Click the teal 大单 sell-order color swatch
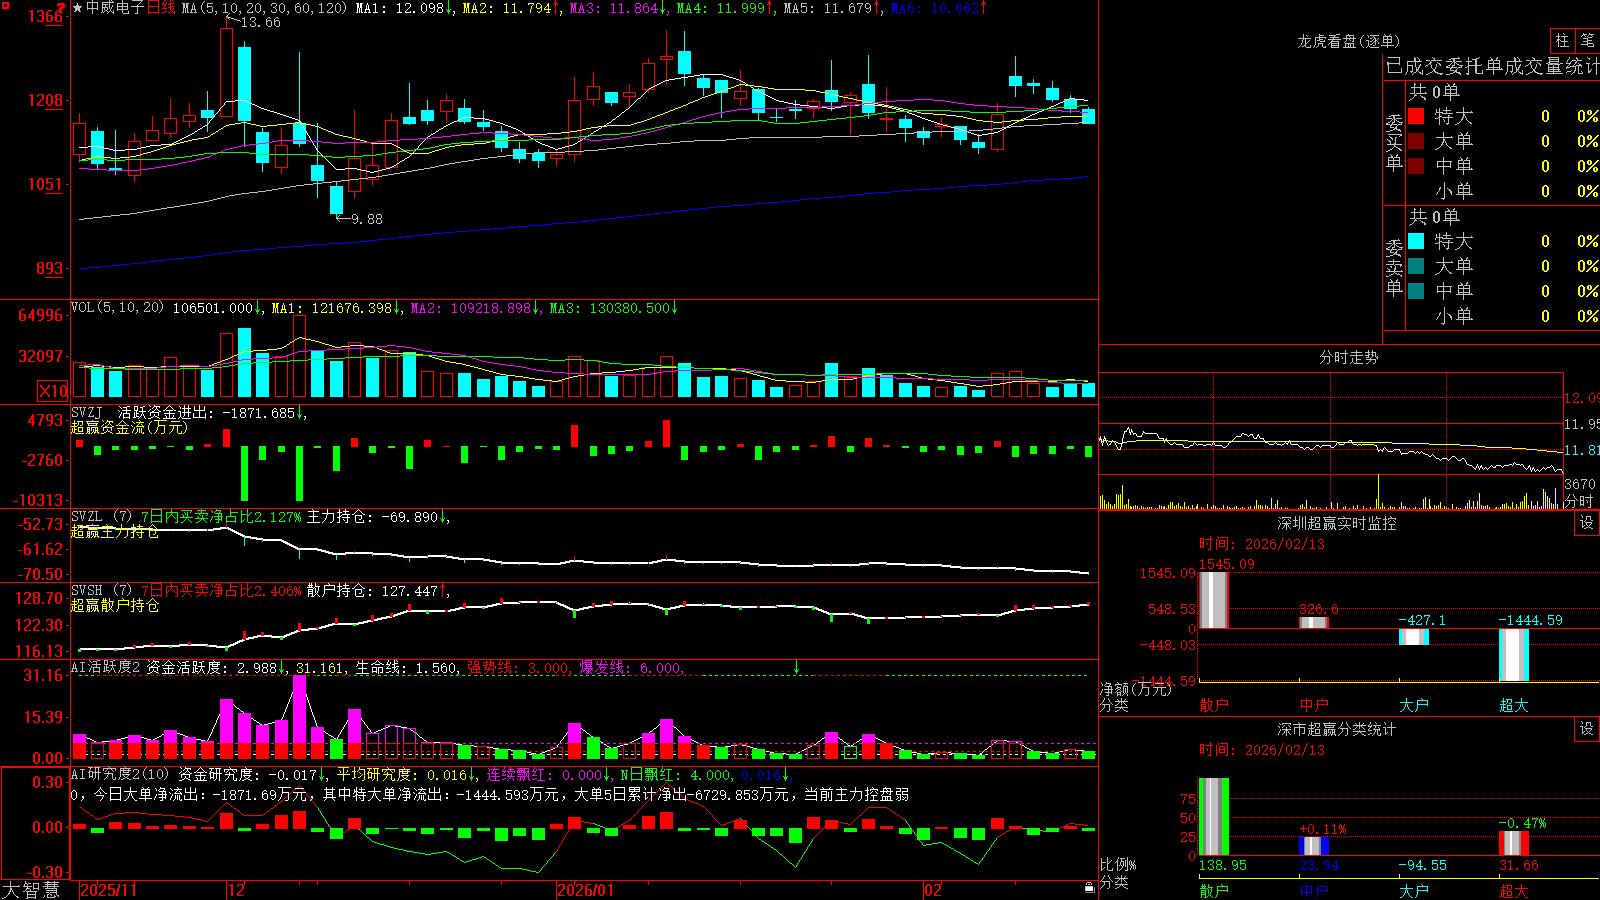The image size is (1600, 900). click(1416, 266)
